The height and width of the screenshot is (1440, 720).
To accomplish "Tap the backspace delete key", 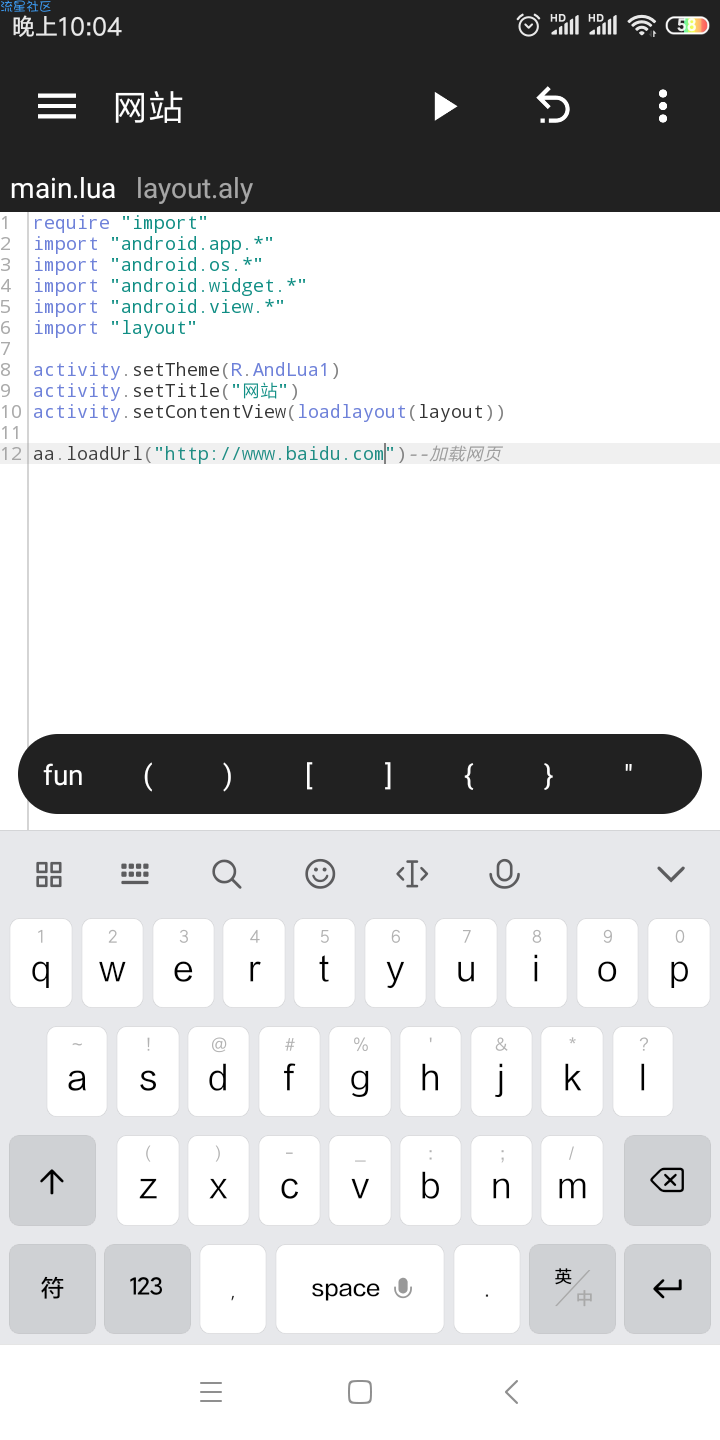I will [667, 1180].
